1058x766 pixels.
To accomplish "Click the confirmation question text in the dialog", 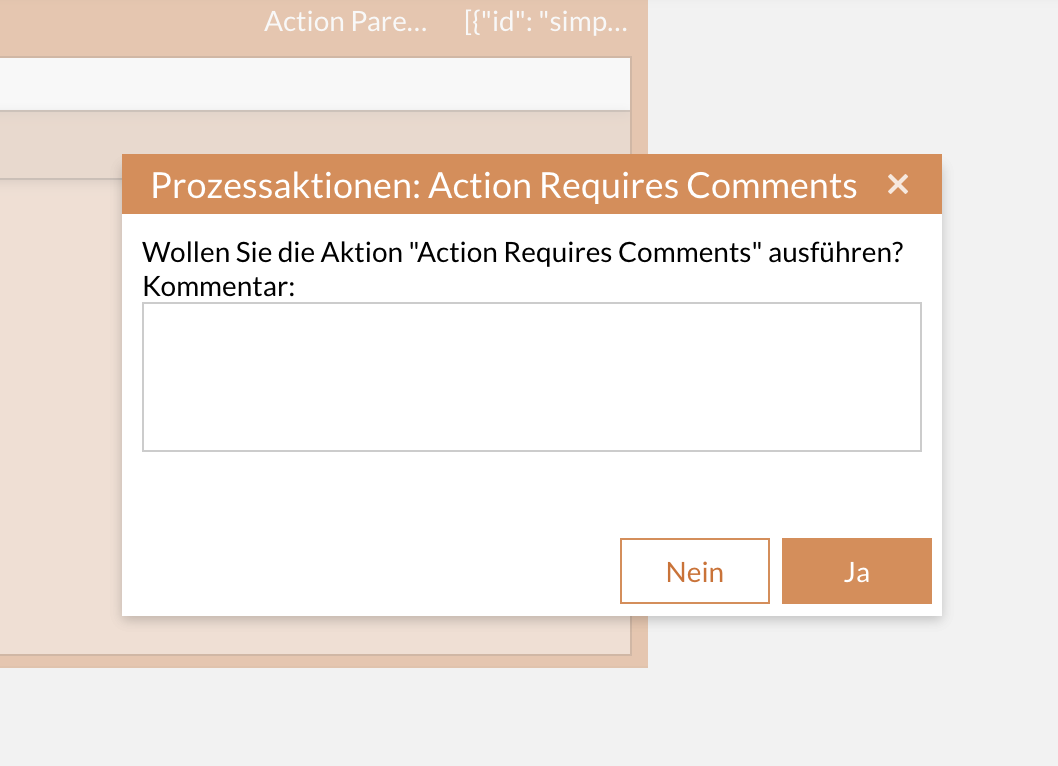I will pyautogui.click(x=522, y=252).
